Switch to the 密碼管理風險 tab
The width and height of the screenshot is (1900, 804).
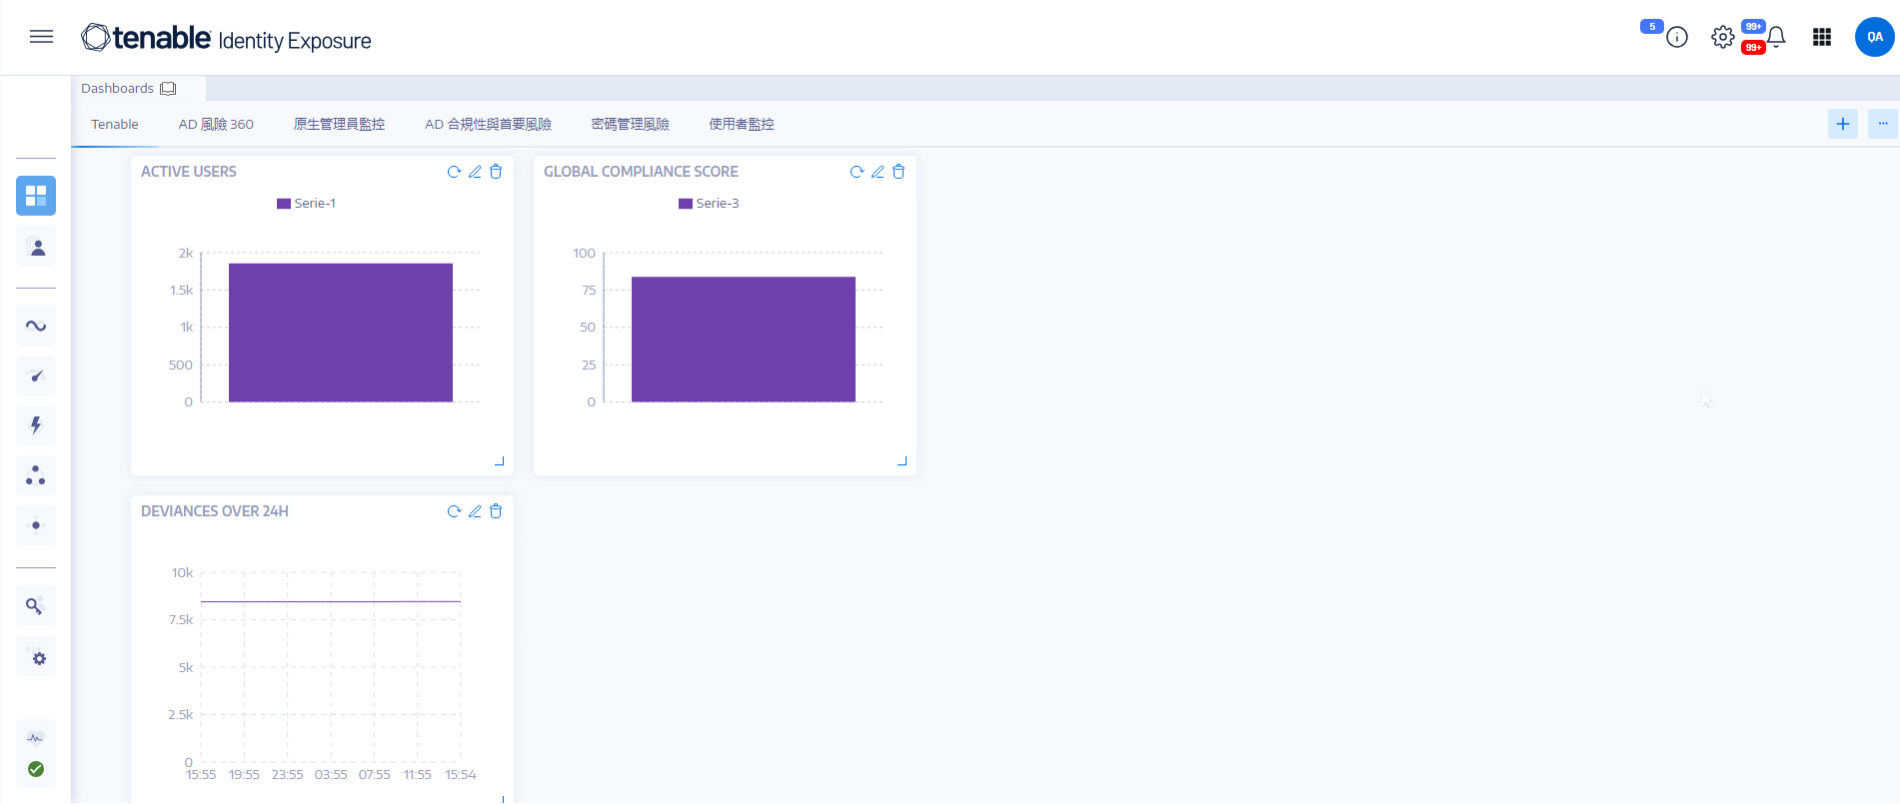(x=630, y=124)
